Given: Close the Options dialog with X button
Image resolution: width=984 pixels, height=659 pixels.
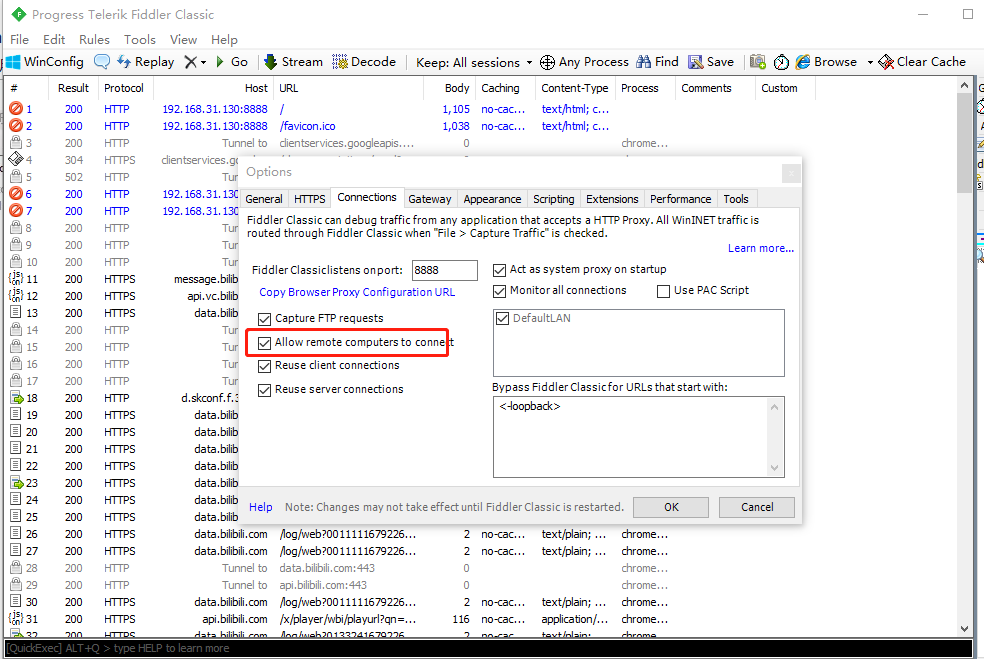Looking at the screenshot, I should 791,173.
